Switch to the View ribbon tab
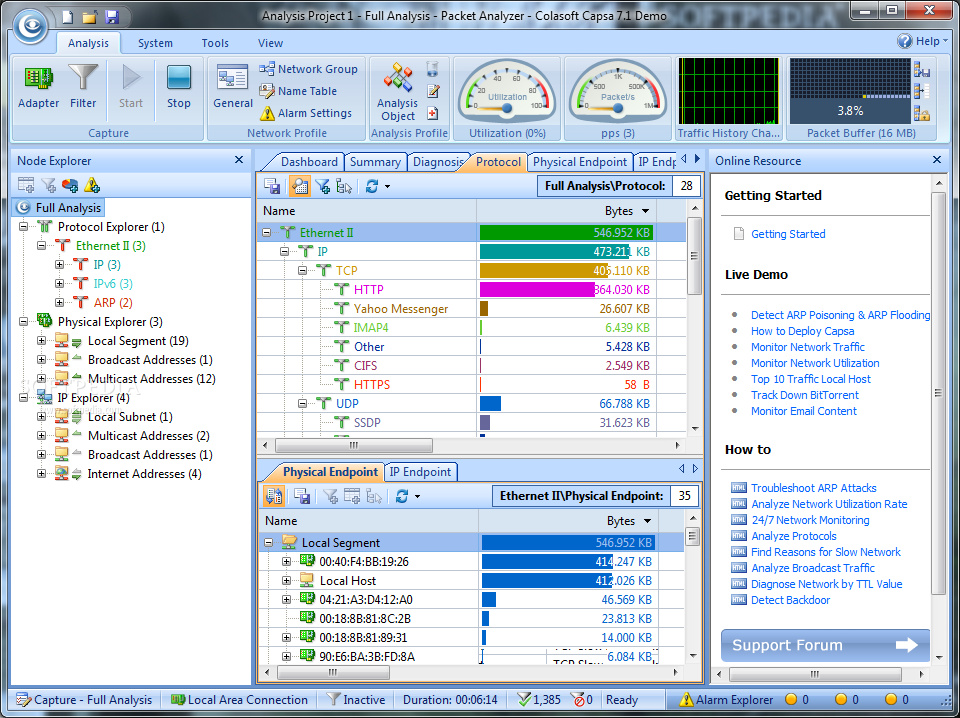960x718 pixels. pos(270,43)
